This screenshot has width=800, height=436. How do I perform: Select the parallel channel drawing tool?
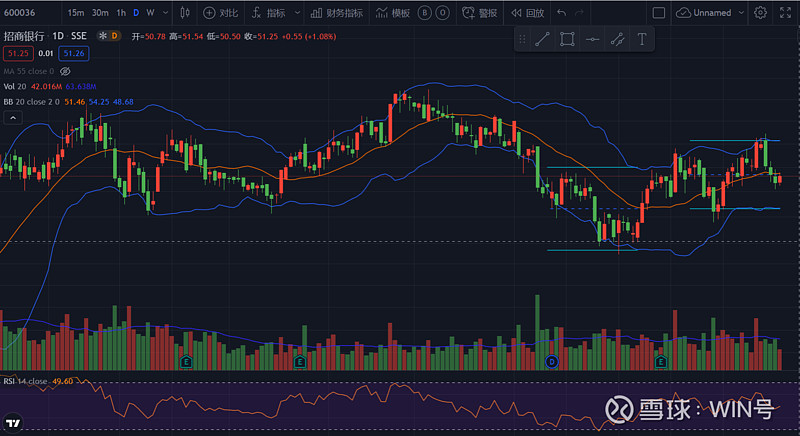617,40
